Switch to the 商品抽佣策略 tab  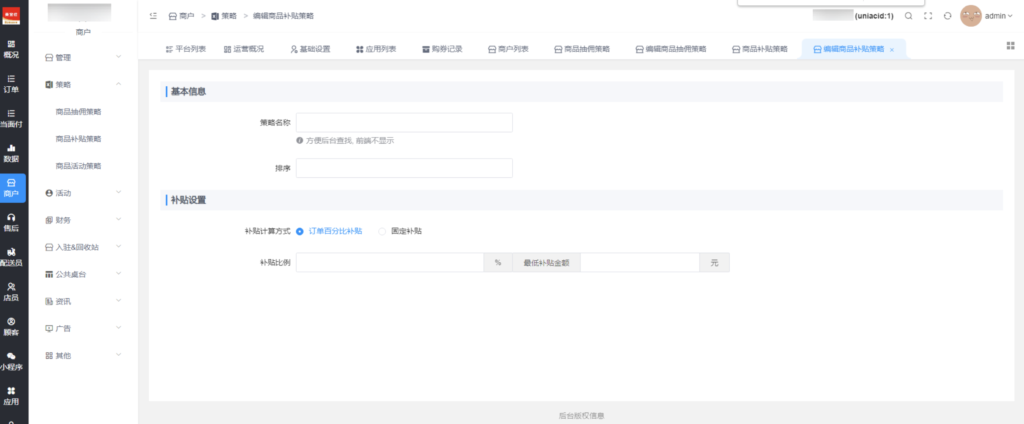582,49
